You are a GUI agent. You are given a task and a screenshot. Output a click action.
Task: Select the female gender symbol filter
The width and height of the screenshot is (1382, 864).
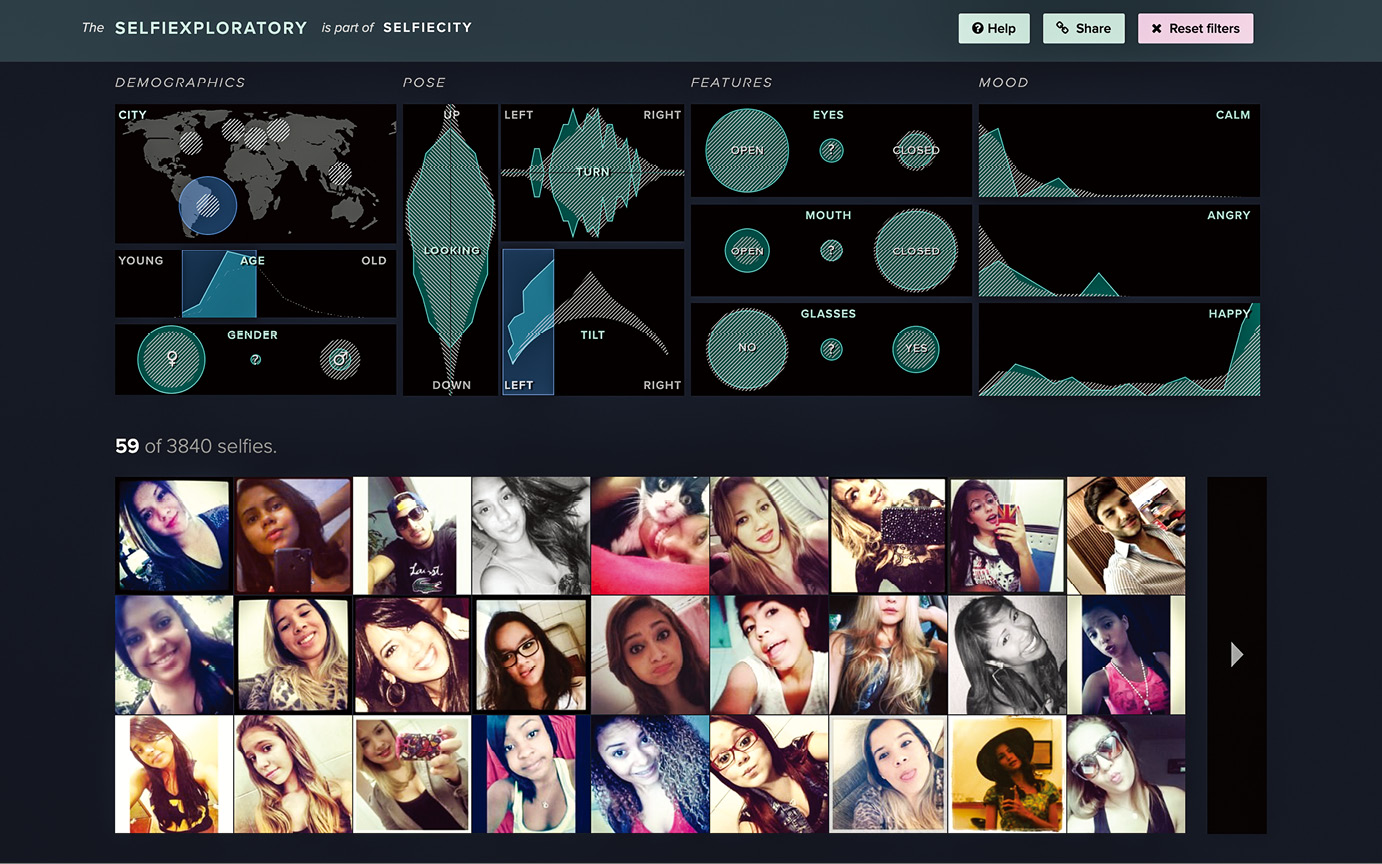[171, 359]
